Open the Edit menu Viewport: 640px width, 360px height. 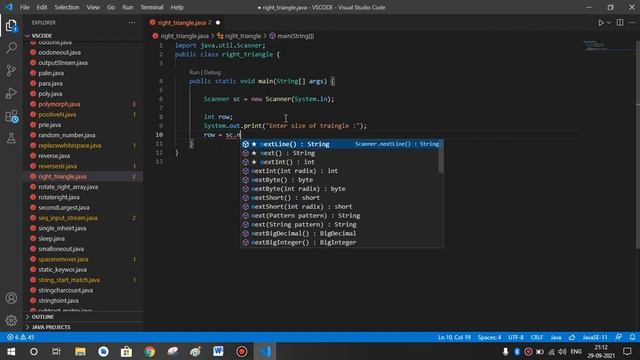pos(42,7)
